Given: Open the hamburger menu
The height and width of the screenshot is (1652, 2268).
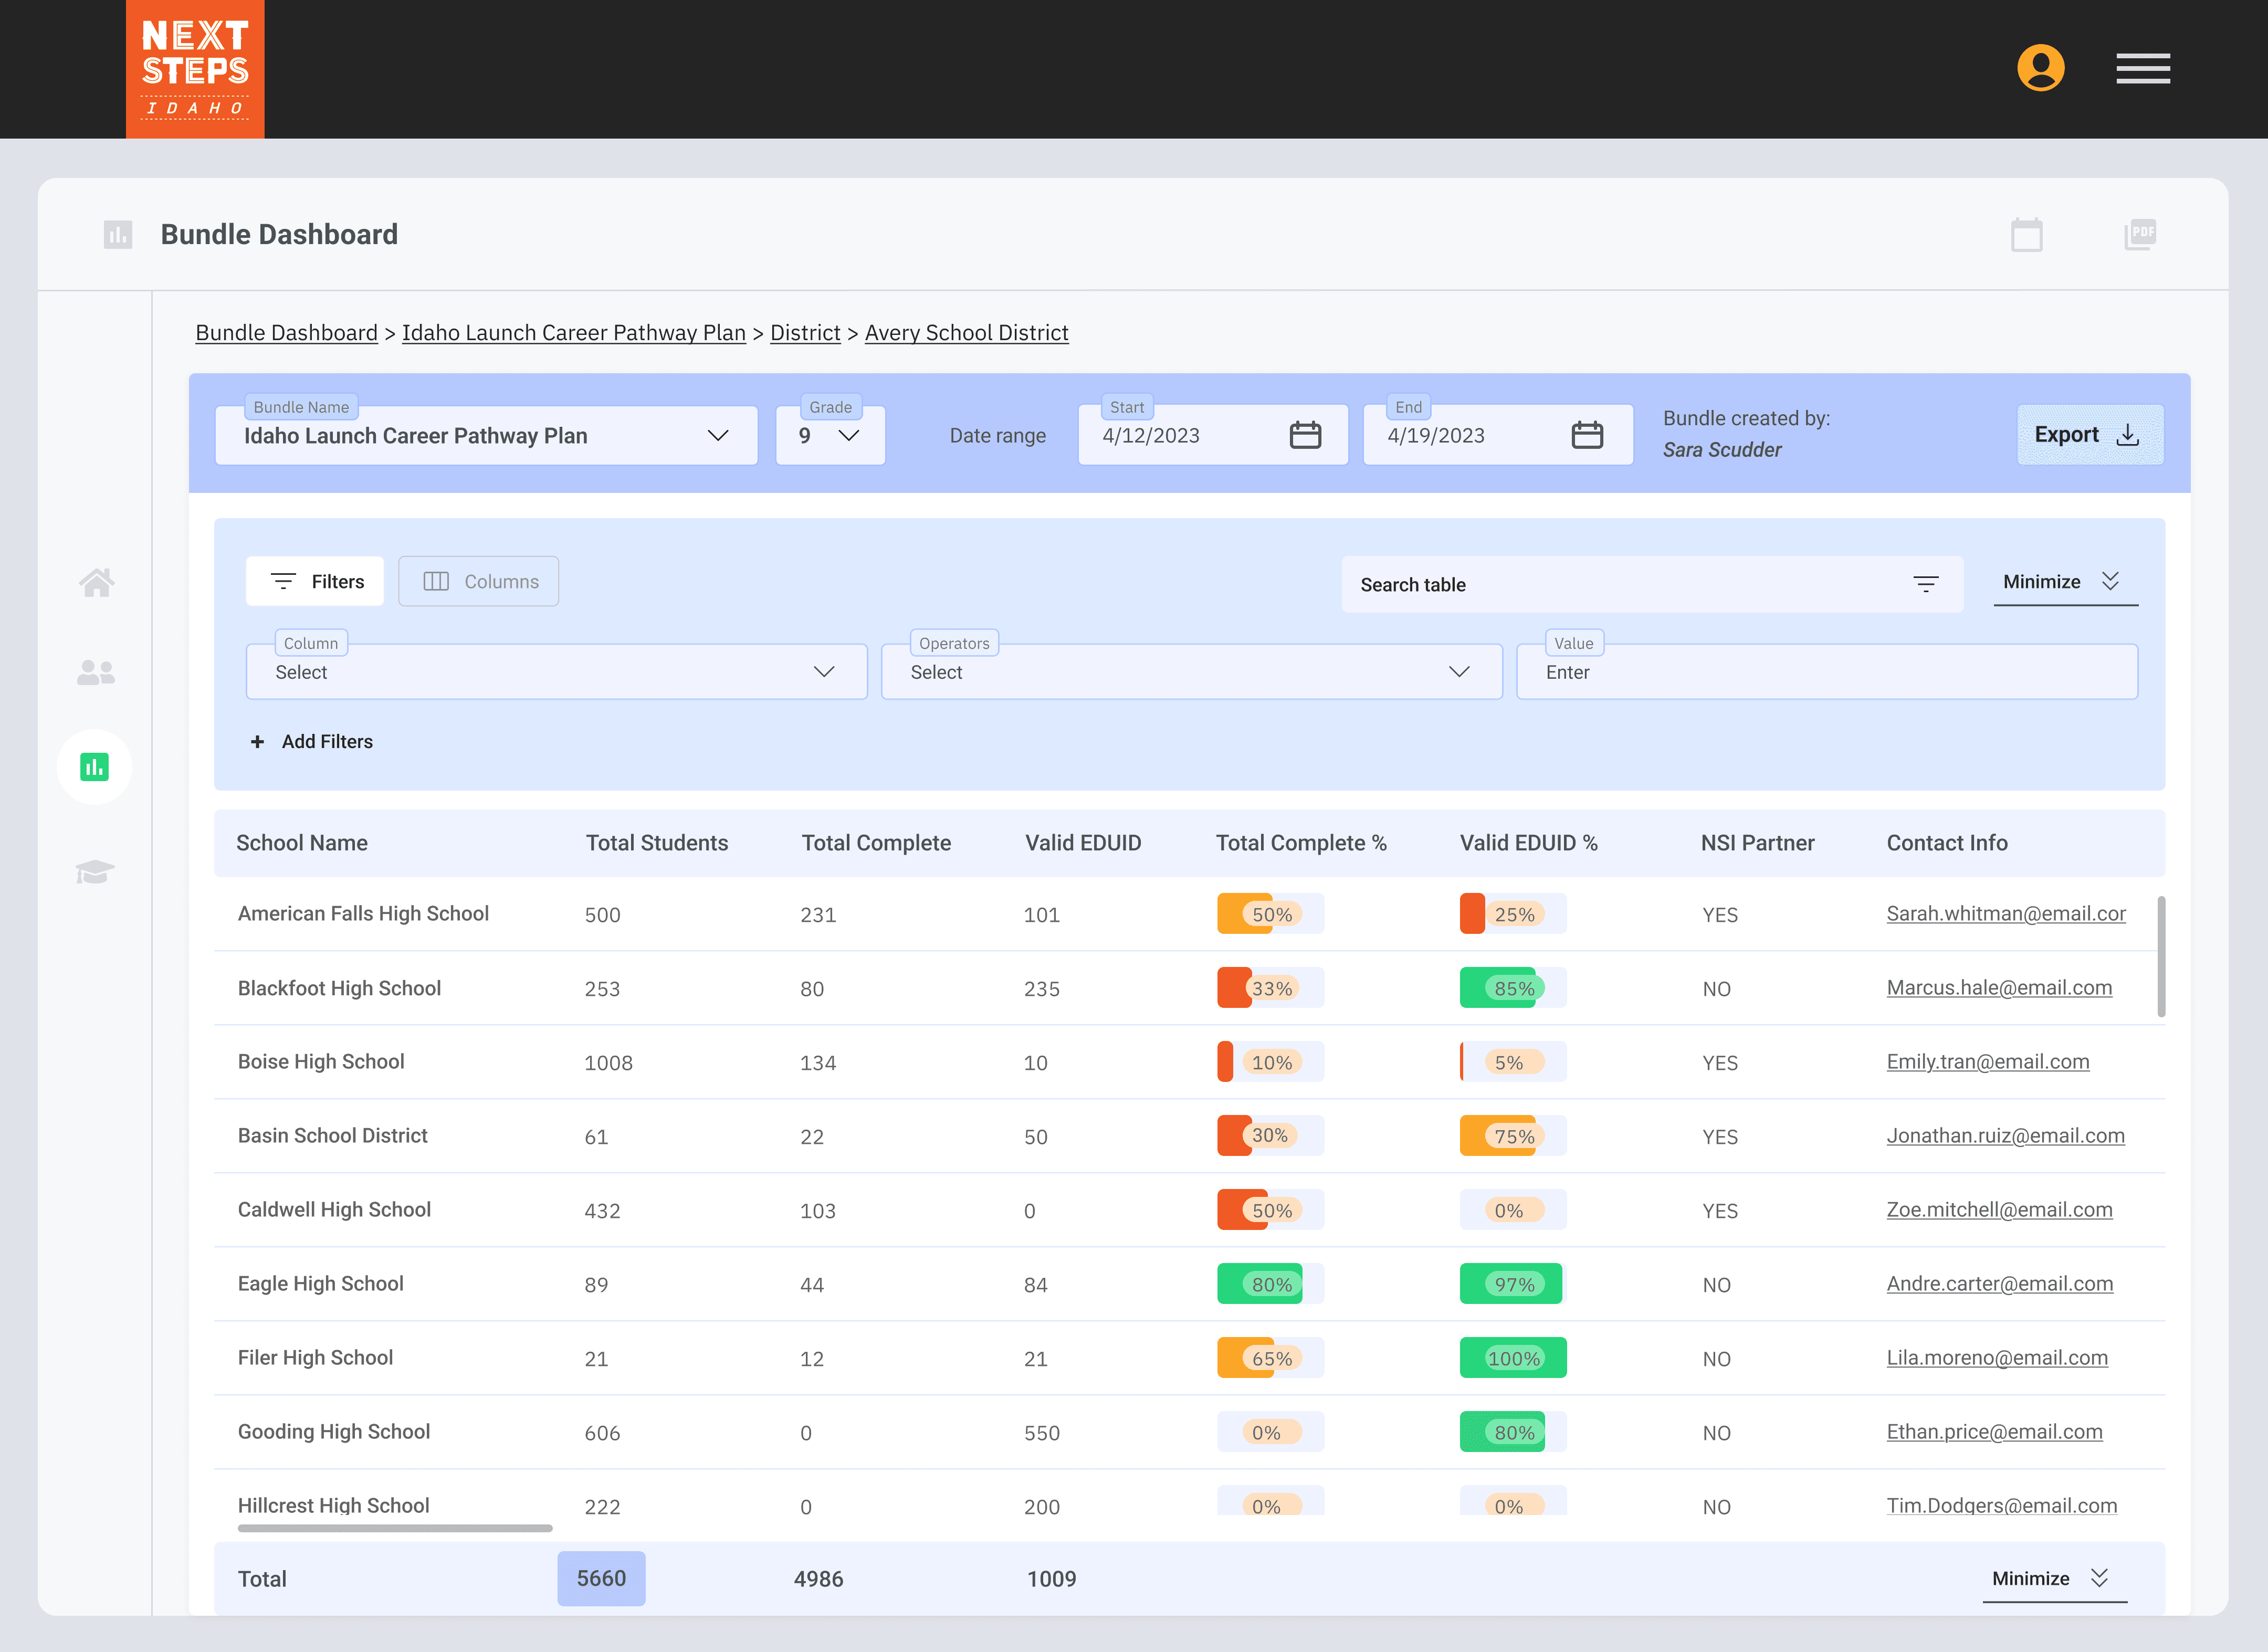Looking at the screenshot, I should (2142, 68).
